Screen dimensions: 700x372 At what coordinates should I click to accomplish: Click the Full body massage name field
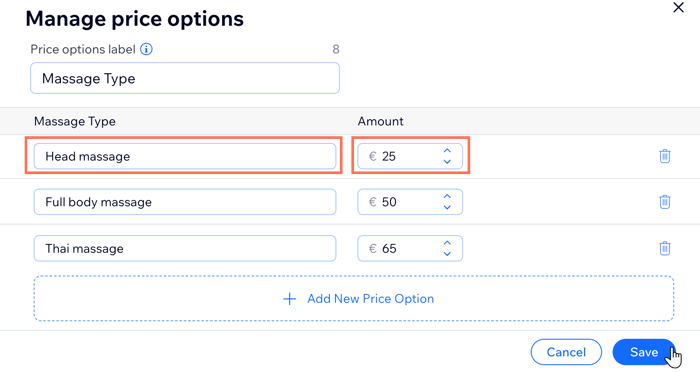click(185, 202)
